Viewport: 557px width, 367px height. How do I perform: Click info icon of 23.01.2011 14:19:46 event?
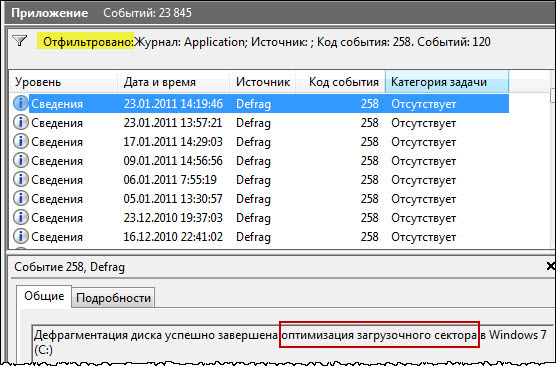(x=21, y=104)
